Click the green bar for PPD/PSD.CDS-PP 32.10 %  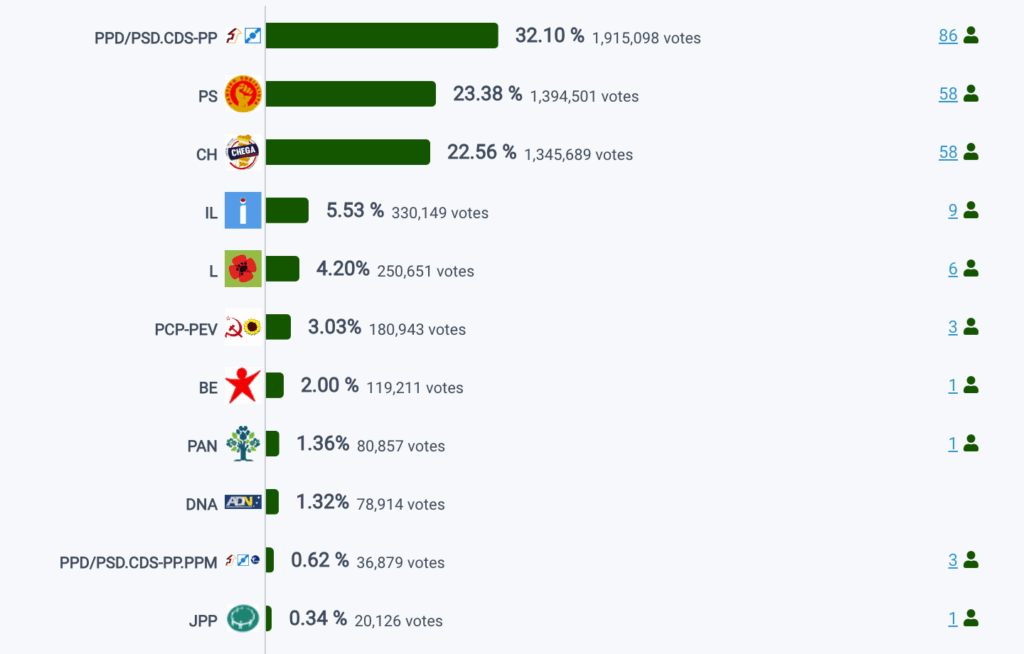[382, 36]
